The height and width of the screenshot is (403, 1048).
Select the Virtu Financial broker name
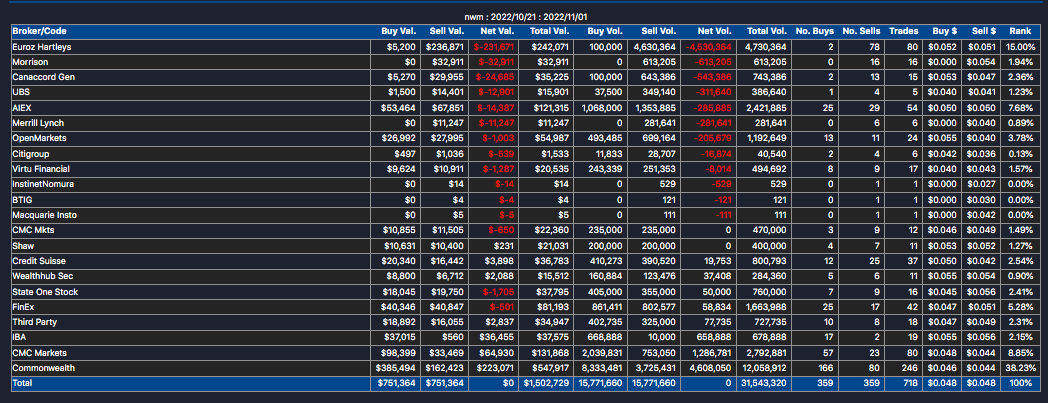41,169
